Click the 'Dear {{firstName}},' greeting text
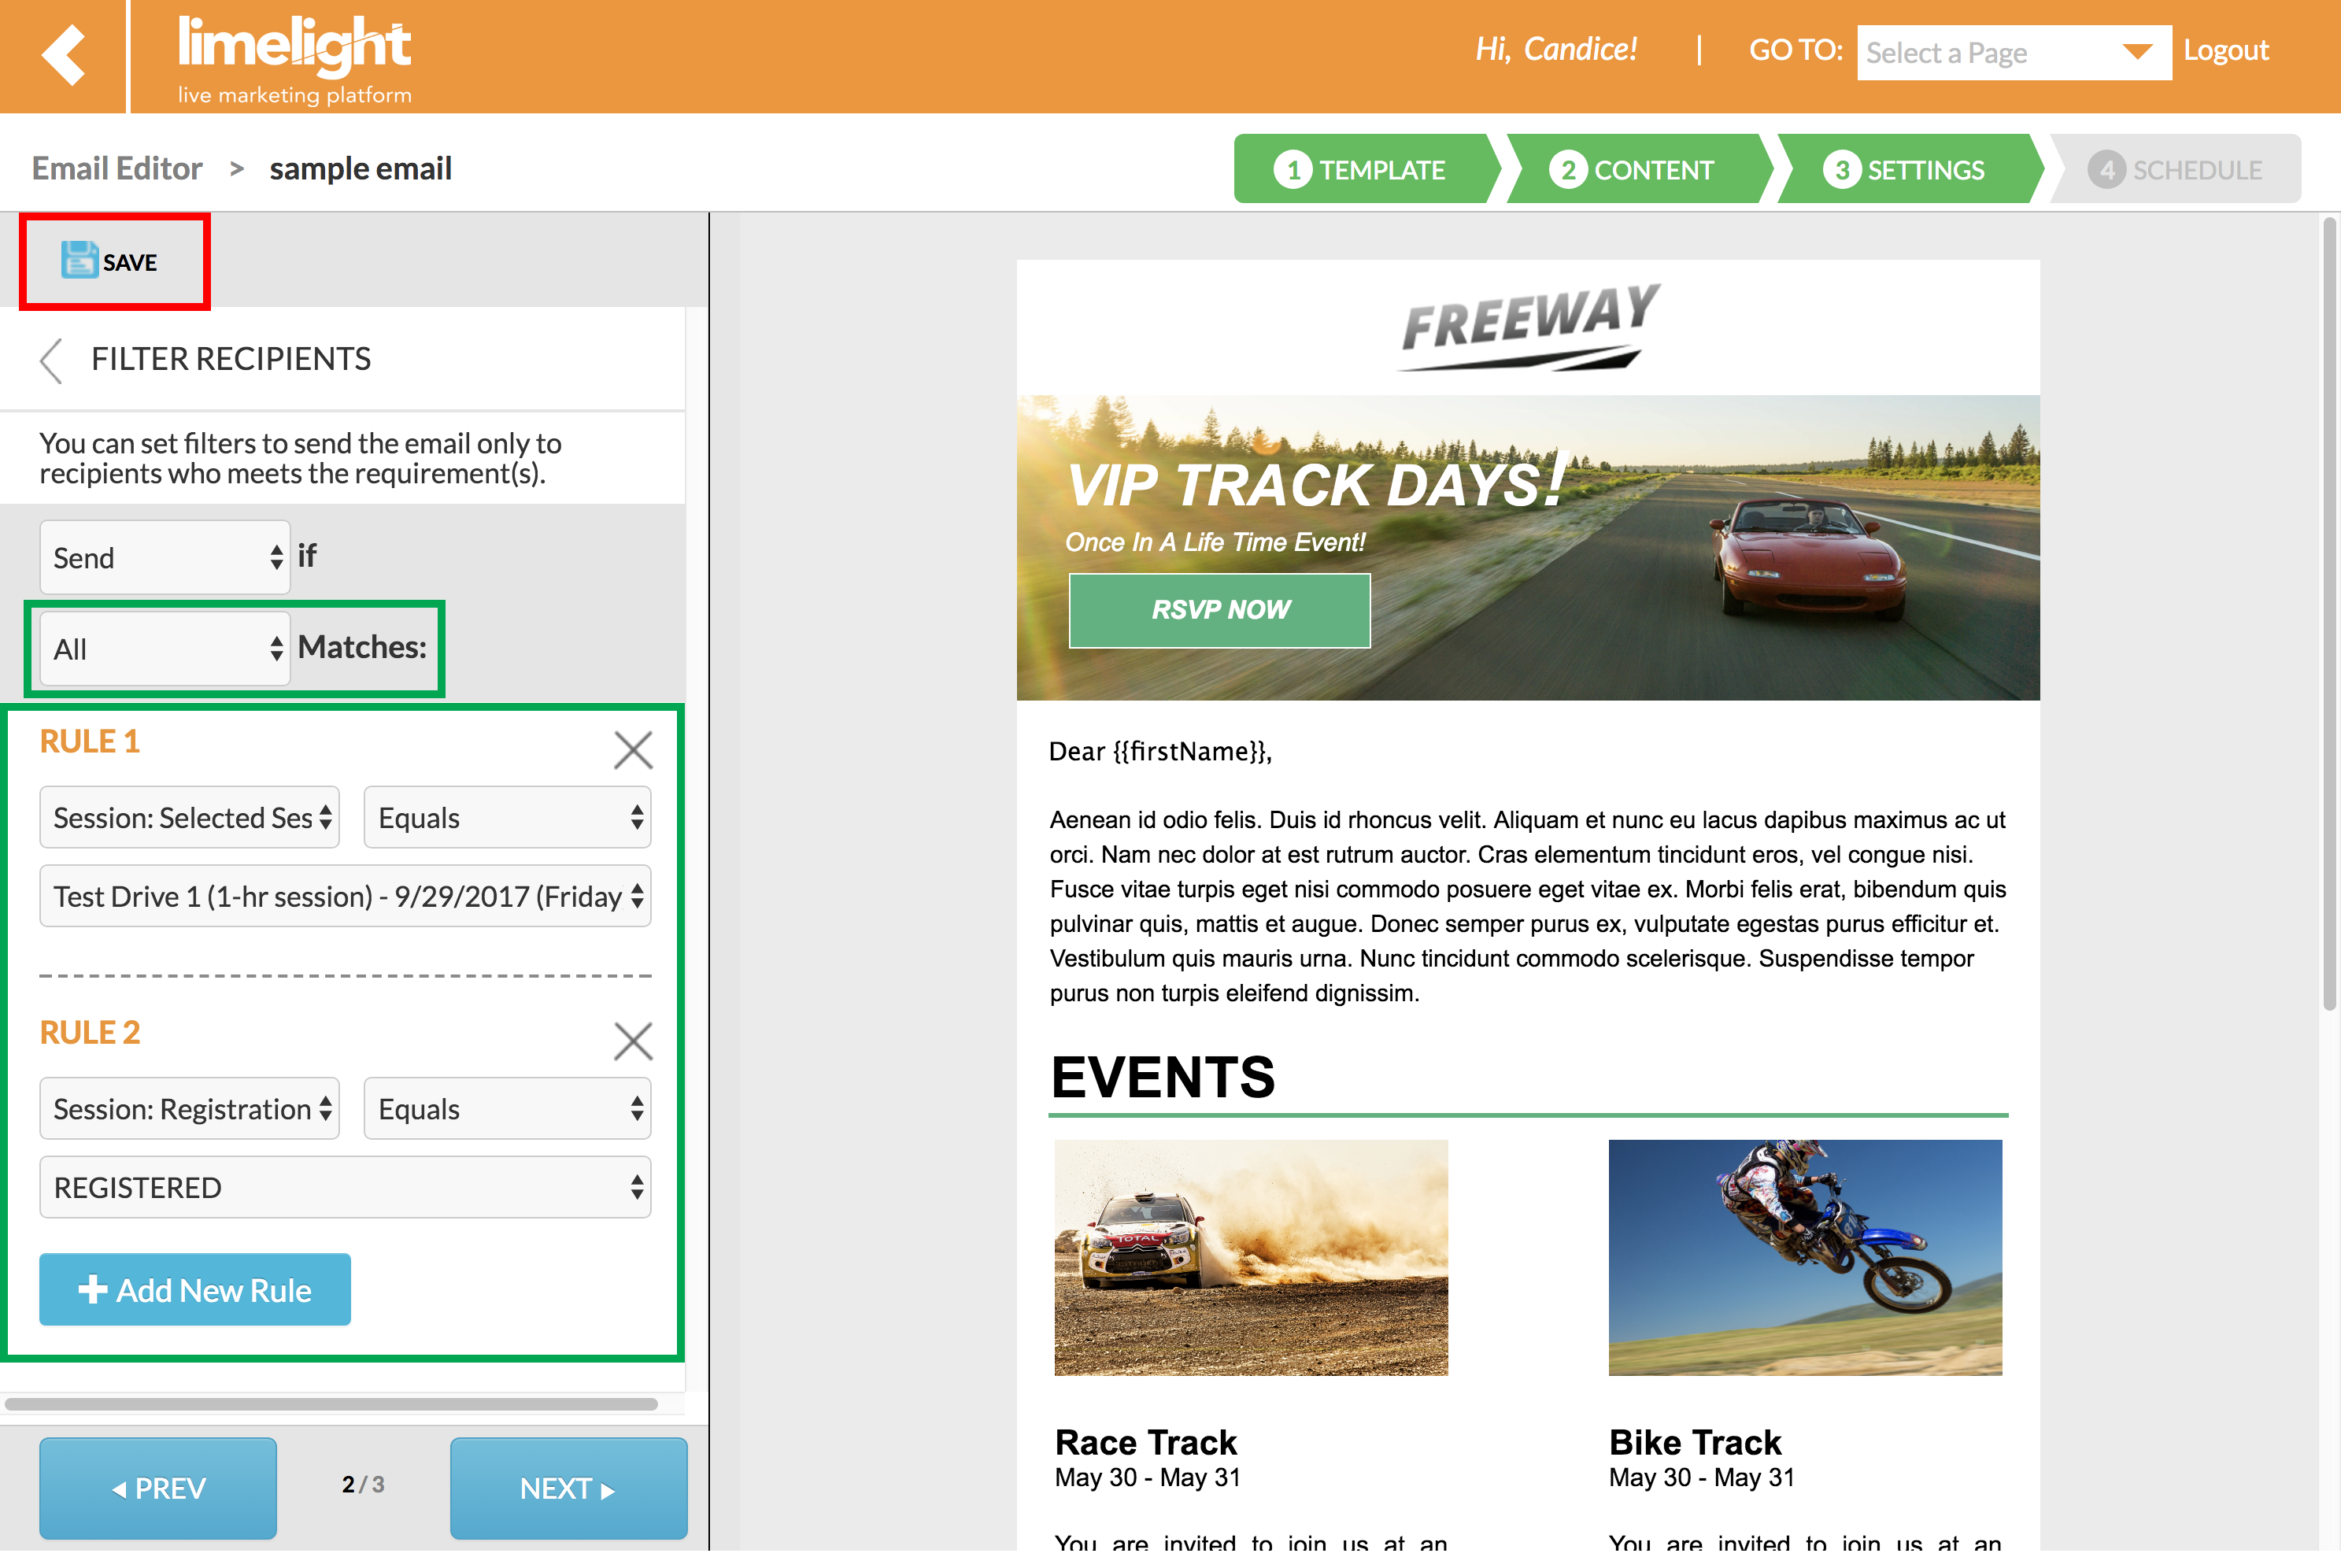 [x=1160, y=751]
